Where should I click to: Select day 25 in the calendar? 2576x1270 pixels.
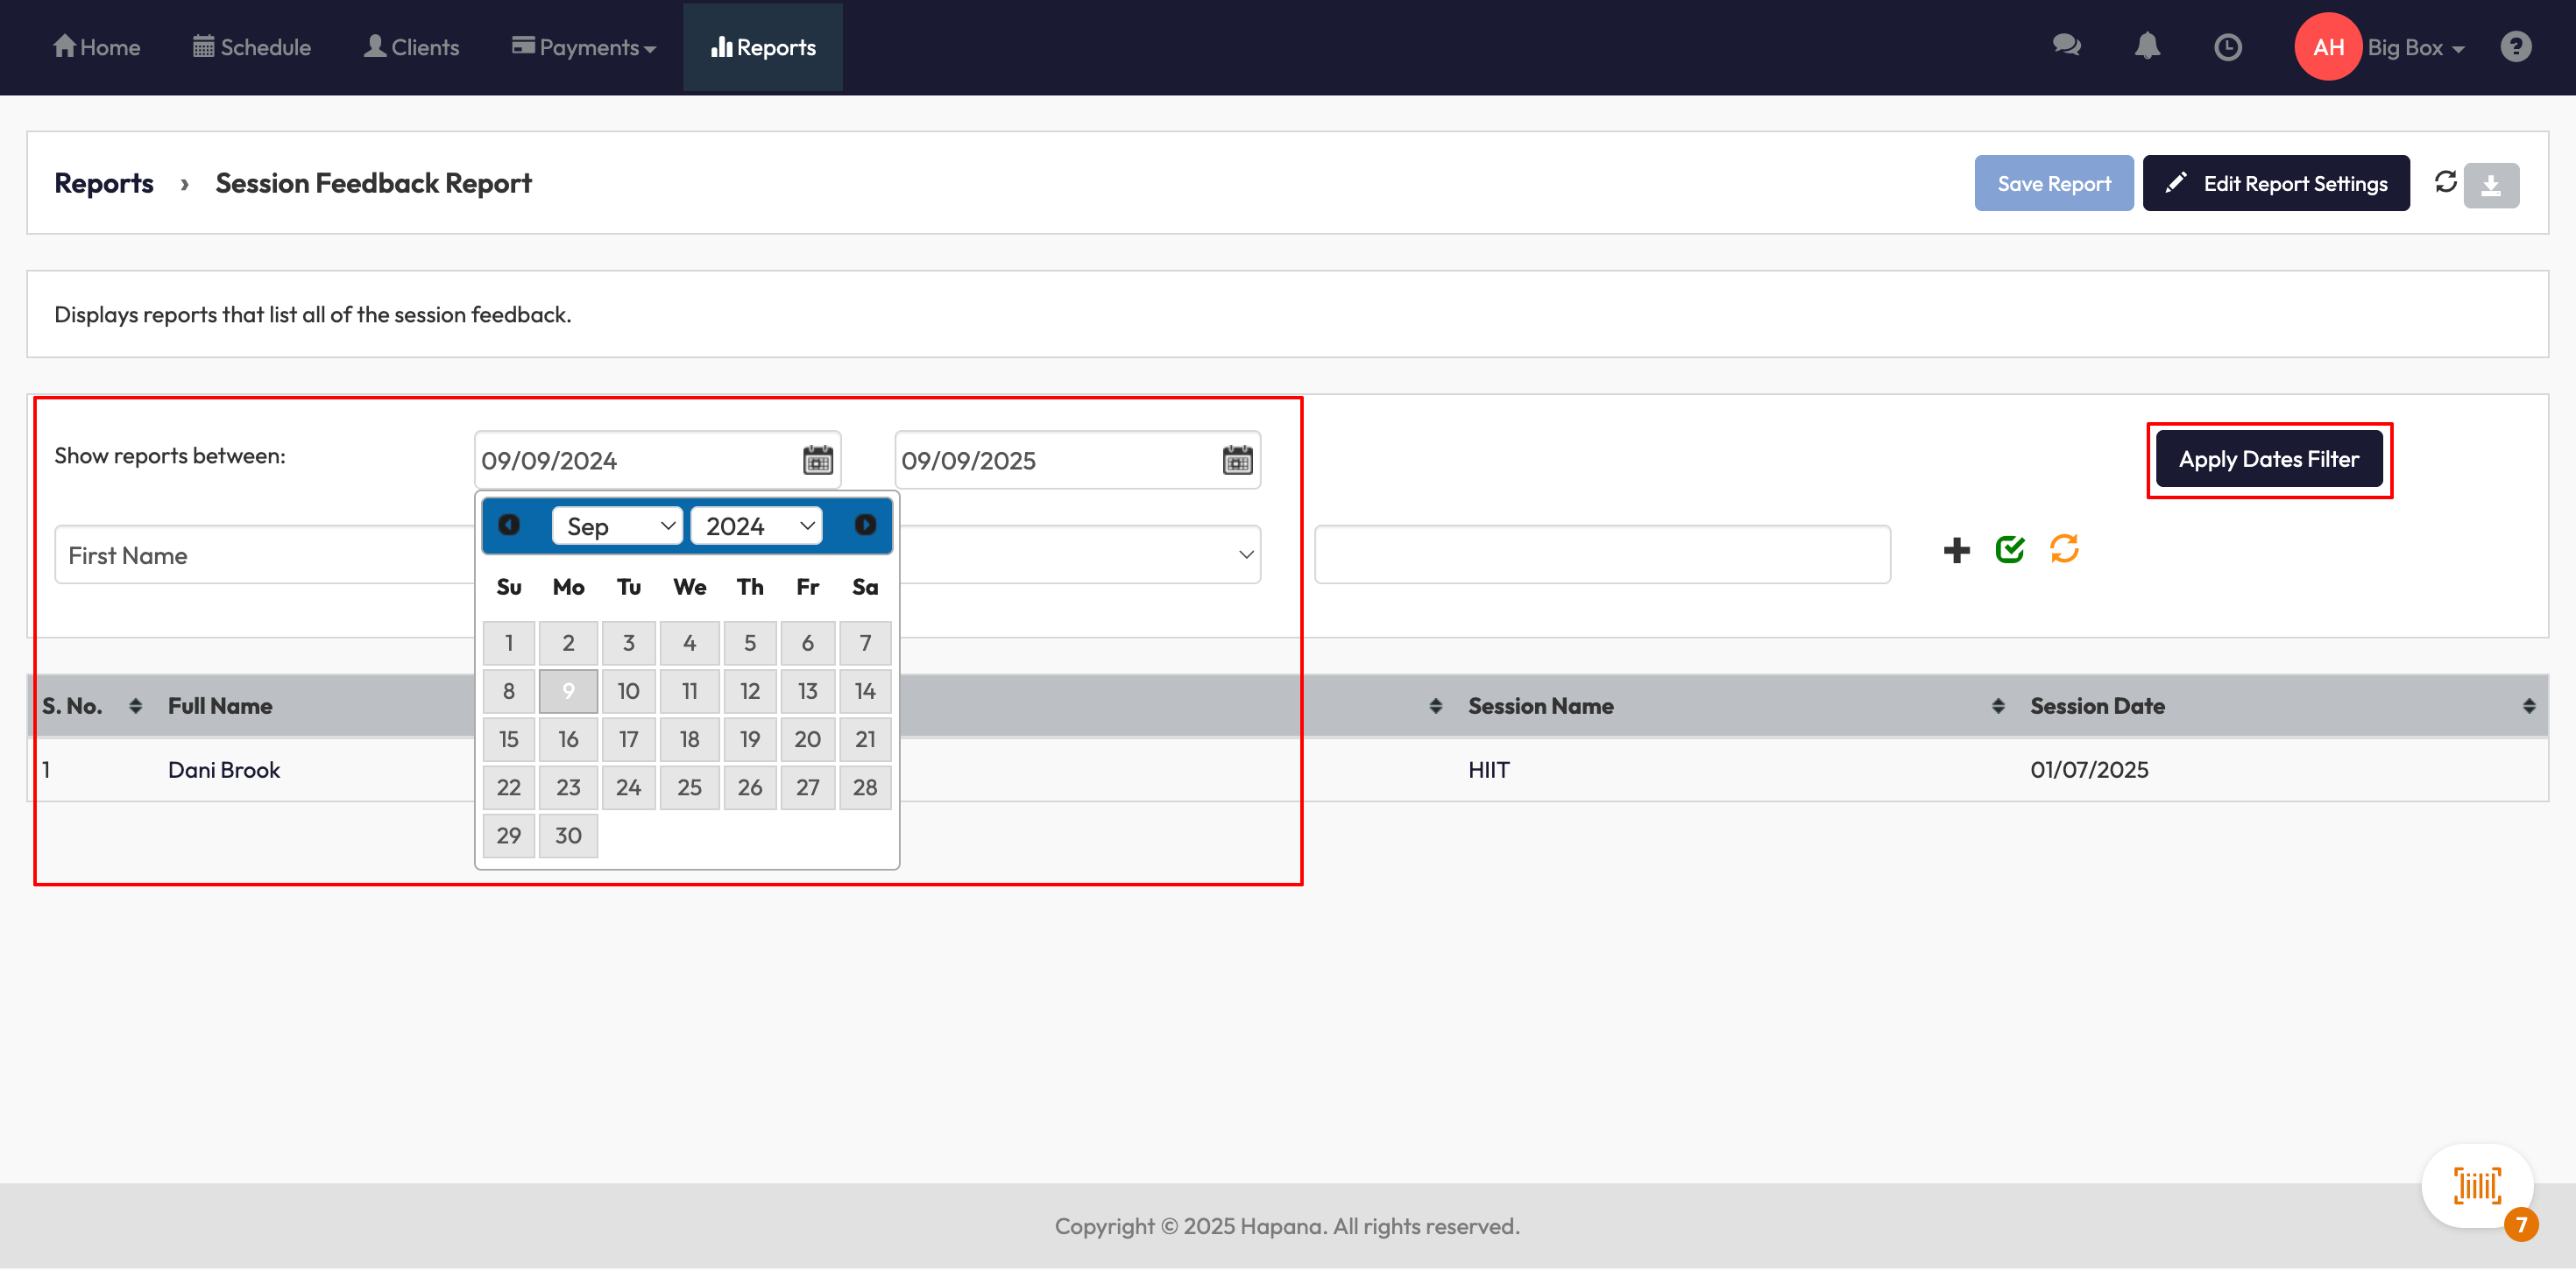coord(689,787)
